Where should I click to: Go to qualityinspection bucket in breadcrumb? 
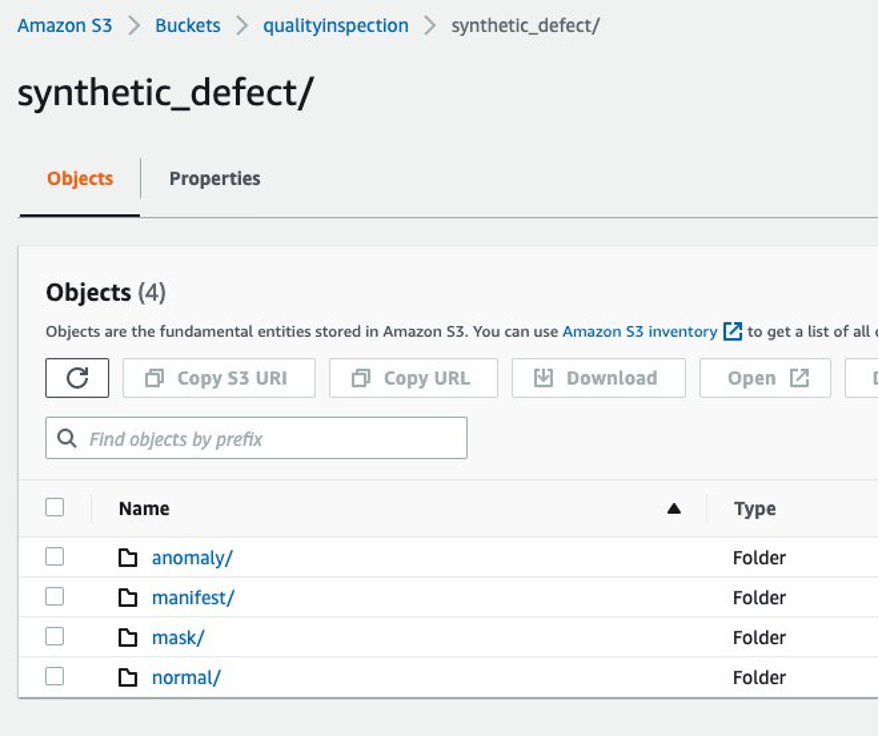(335, 26)
